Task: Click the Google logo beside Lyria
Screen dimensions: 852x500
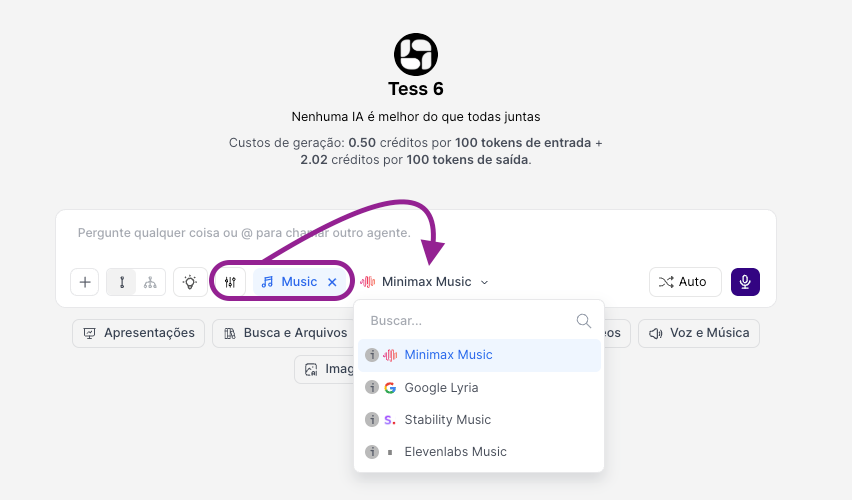Action: [x=390, y=388]
